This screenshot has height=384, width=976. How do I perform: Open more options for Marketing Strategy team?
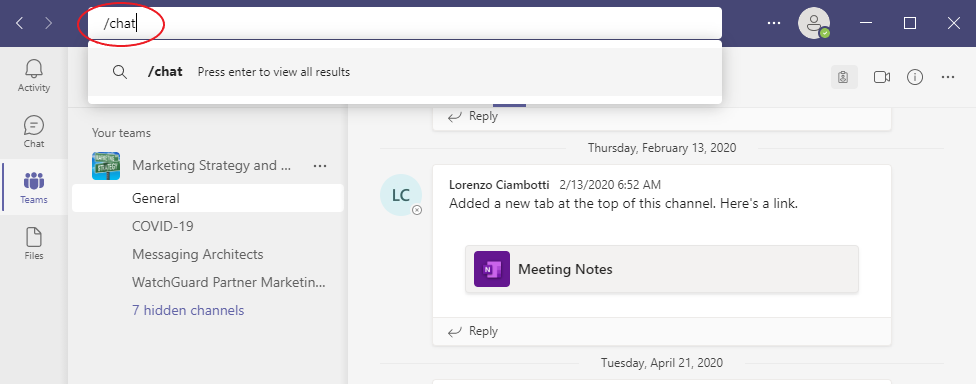[x=320, y=166]
